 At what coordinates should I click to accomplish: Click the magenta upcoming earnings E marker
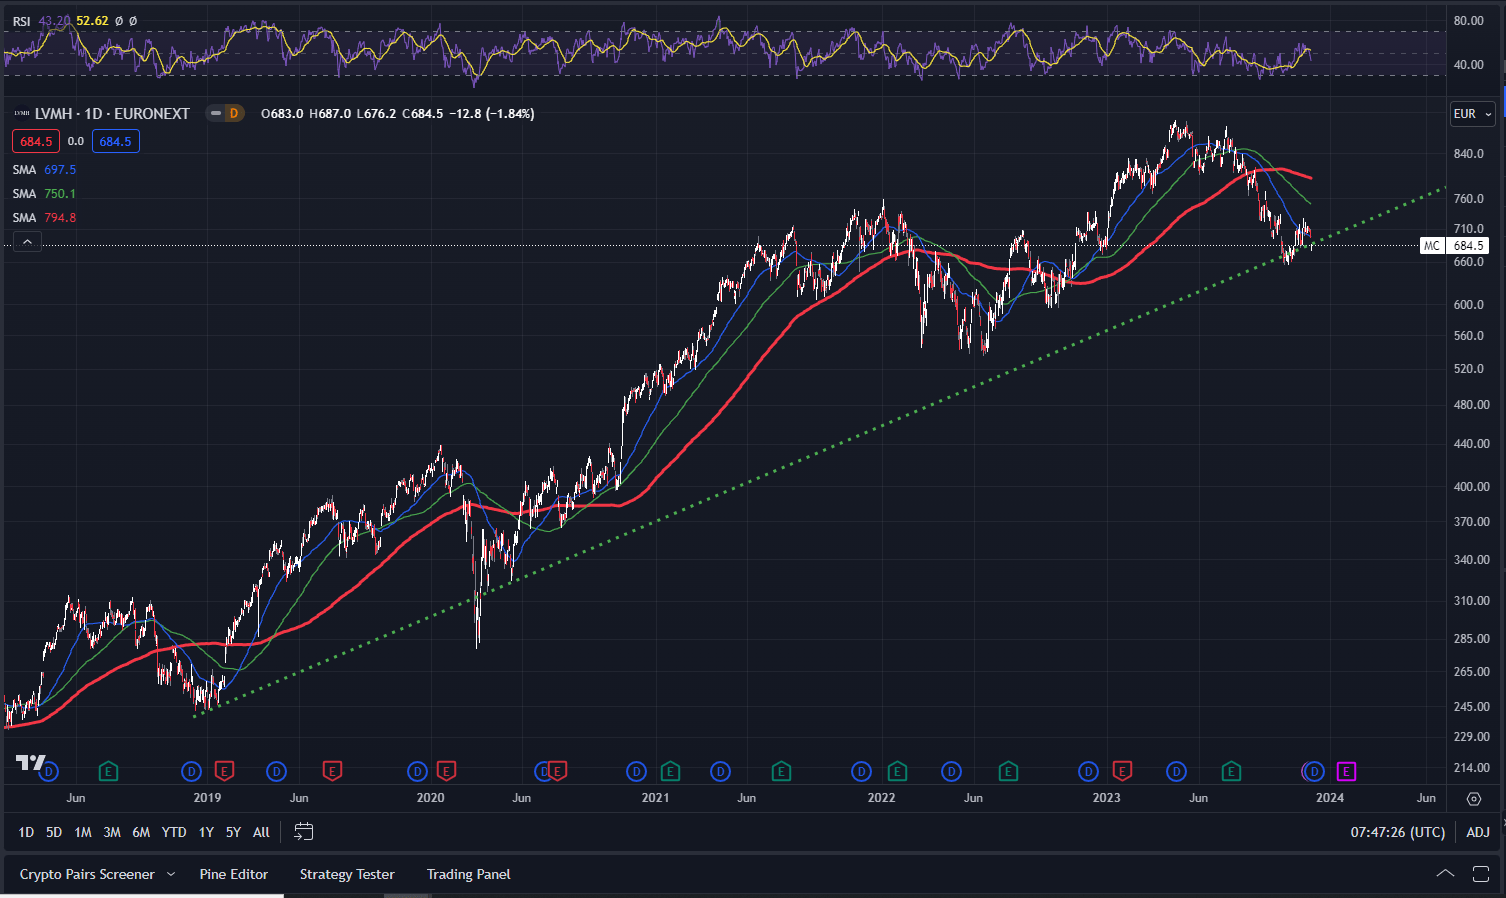1347,771
